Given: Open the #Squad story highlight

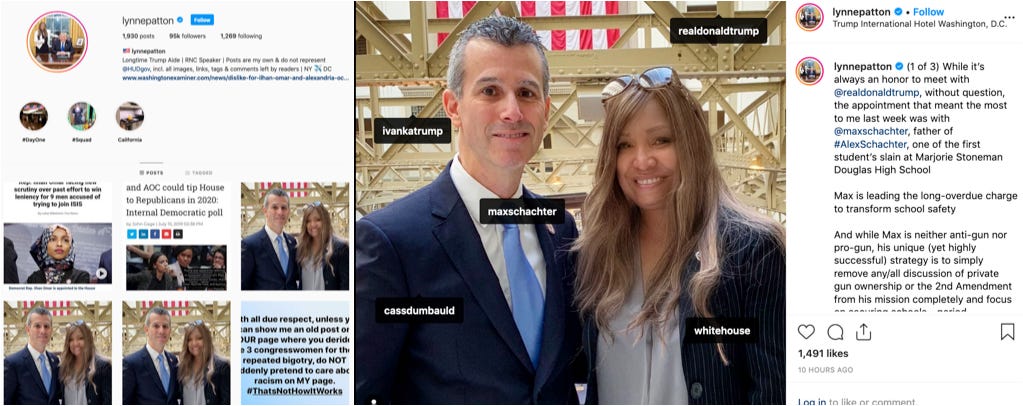Looking at the screenshot, I should 82,116.
